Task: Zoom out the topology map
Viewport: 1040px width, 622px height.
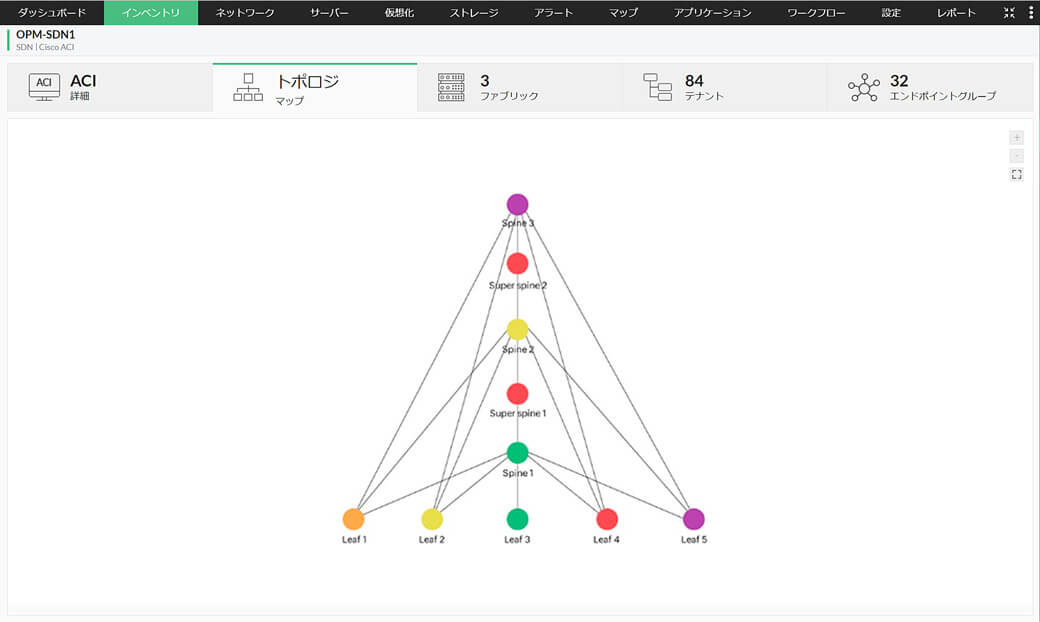Action: [x=1016, y=156]
